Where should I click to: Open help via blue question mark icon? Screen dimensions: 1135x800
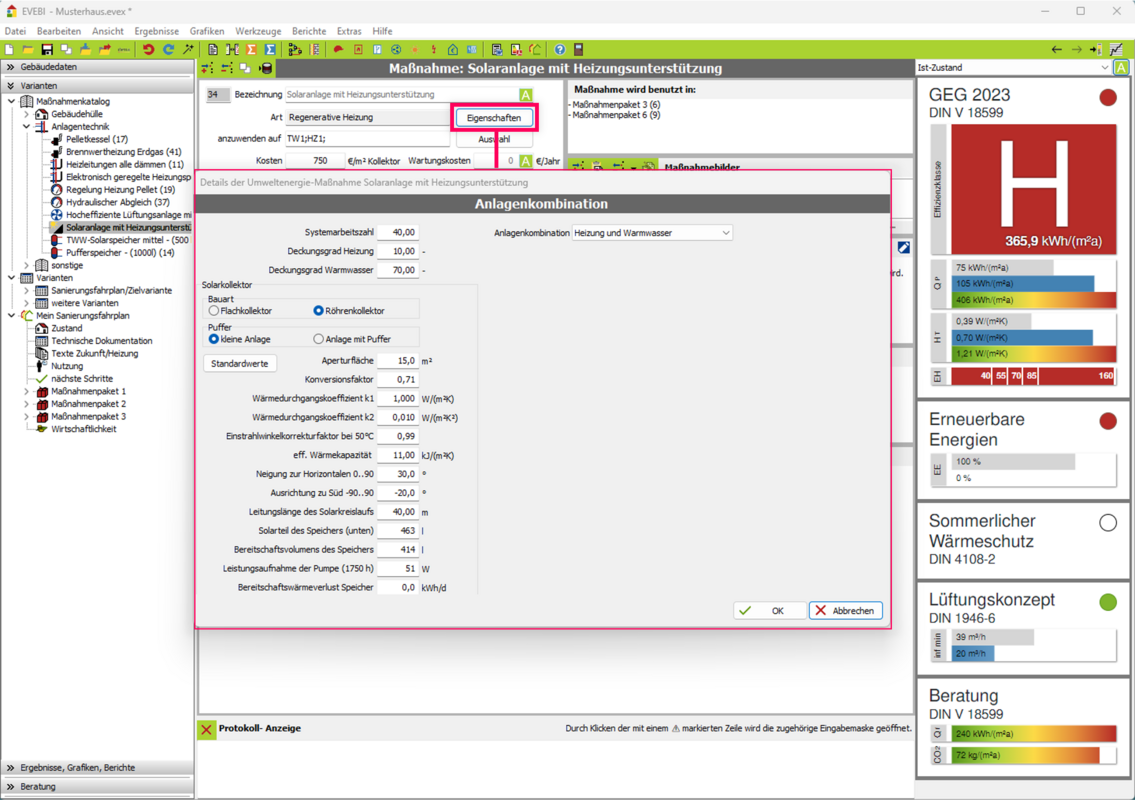(x=559, y=49)
